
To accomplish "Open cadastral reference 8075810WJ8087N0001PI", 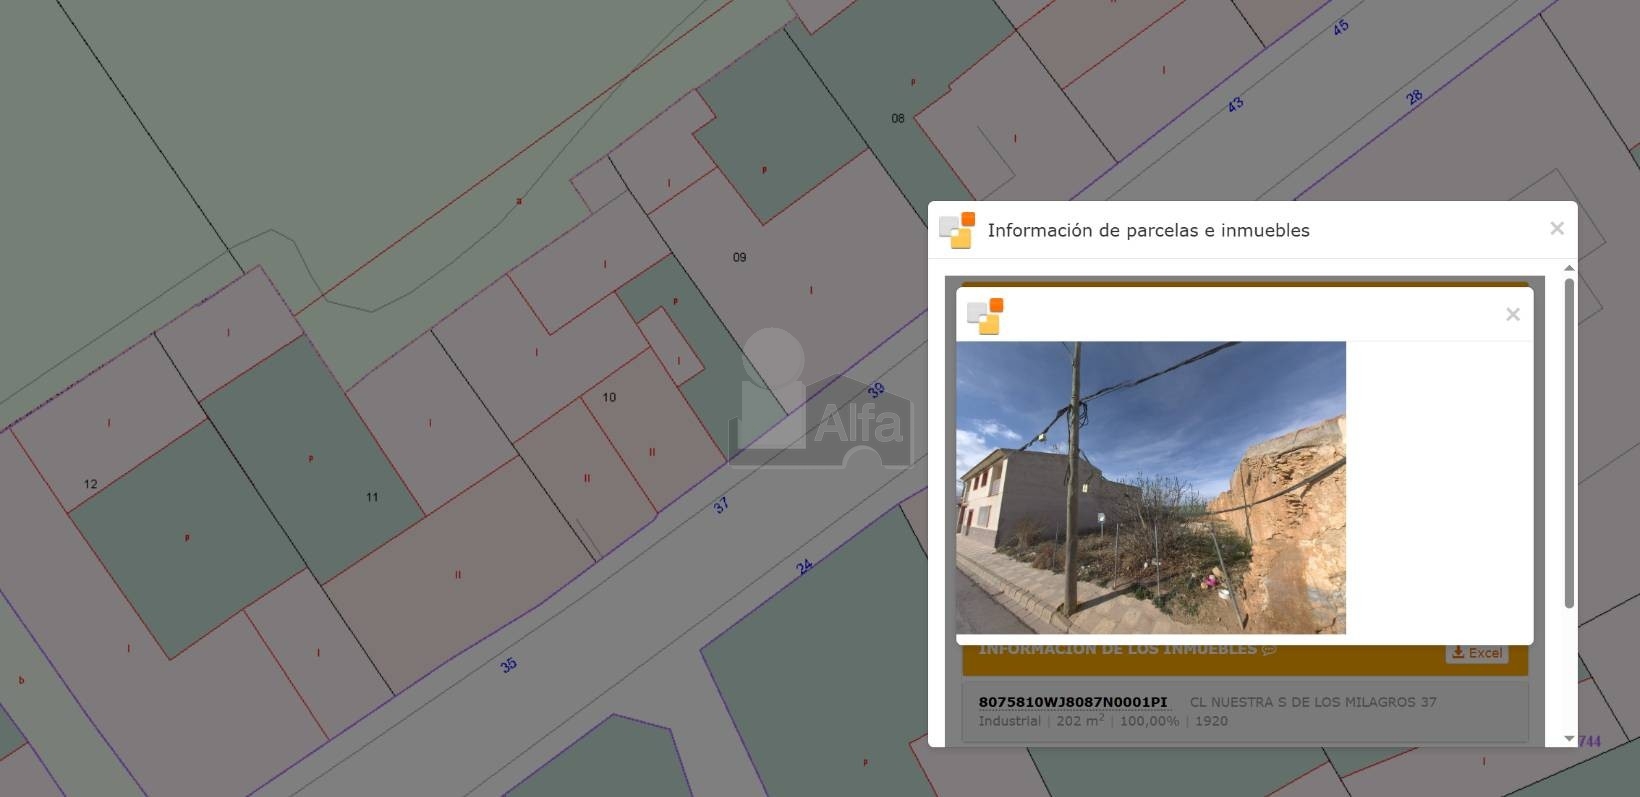I will pyautogui.click(x=1072, y=702).
